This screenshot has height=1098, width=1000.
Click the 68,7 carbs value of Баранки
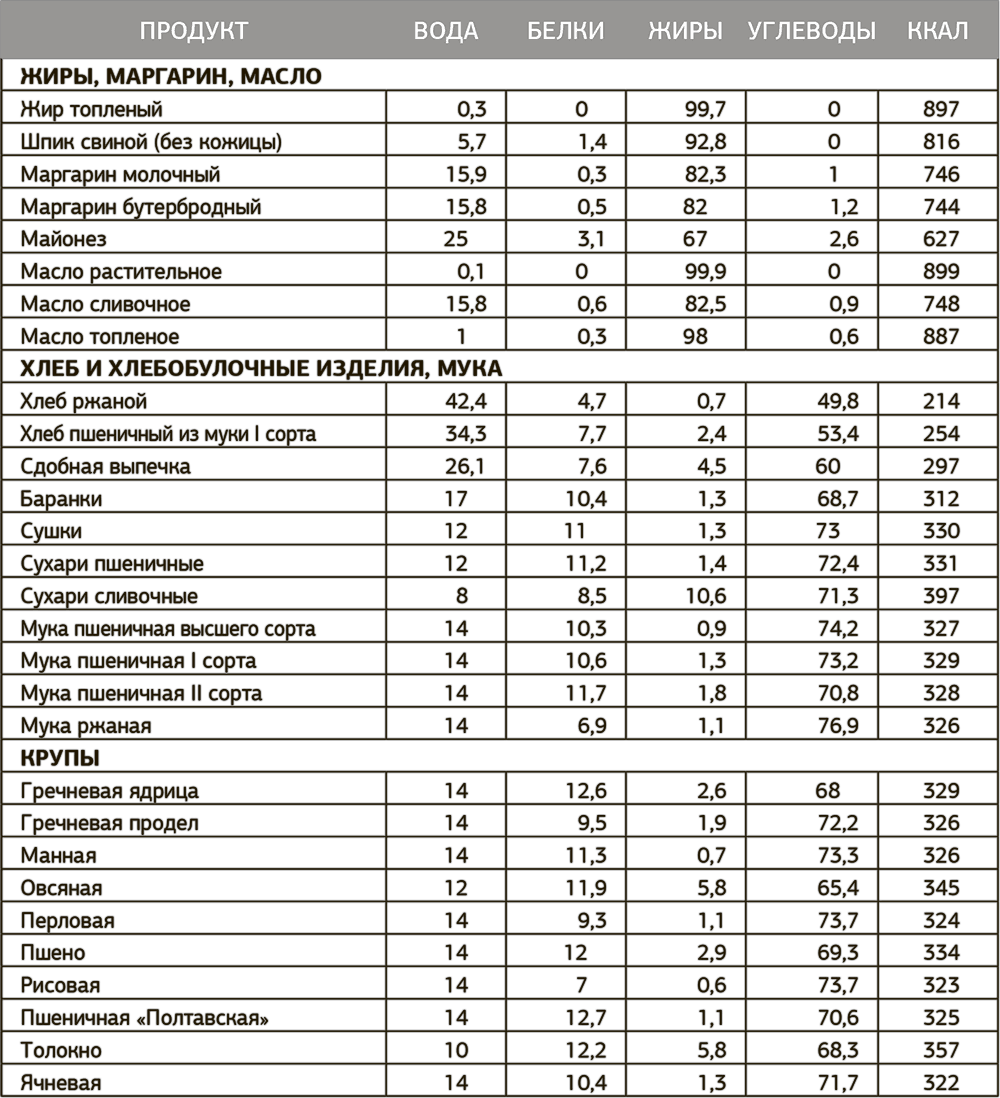point(838,499)
